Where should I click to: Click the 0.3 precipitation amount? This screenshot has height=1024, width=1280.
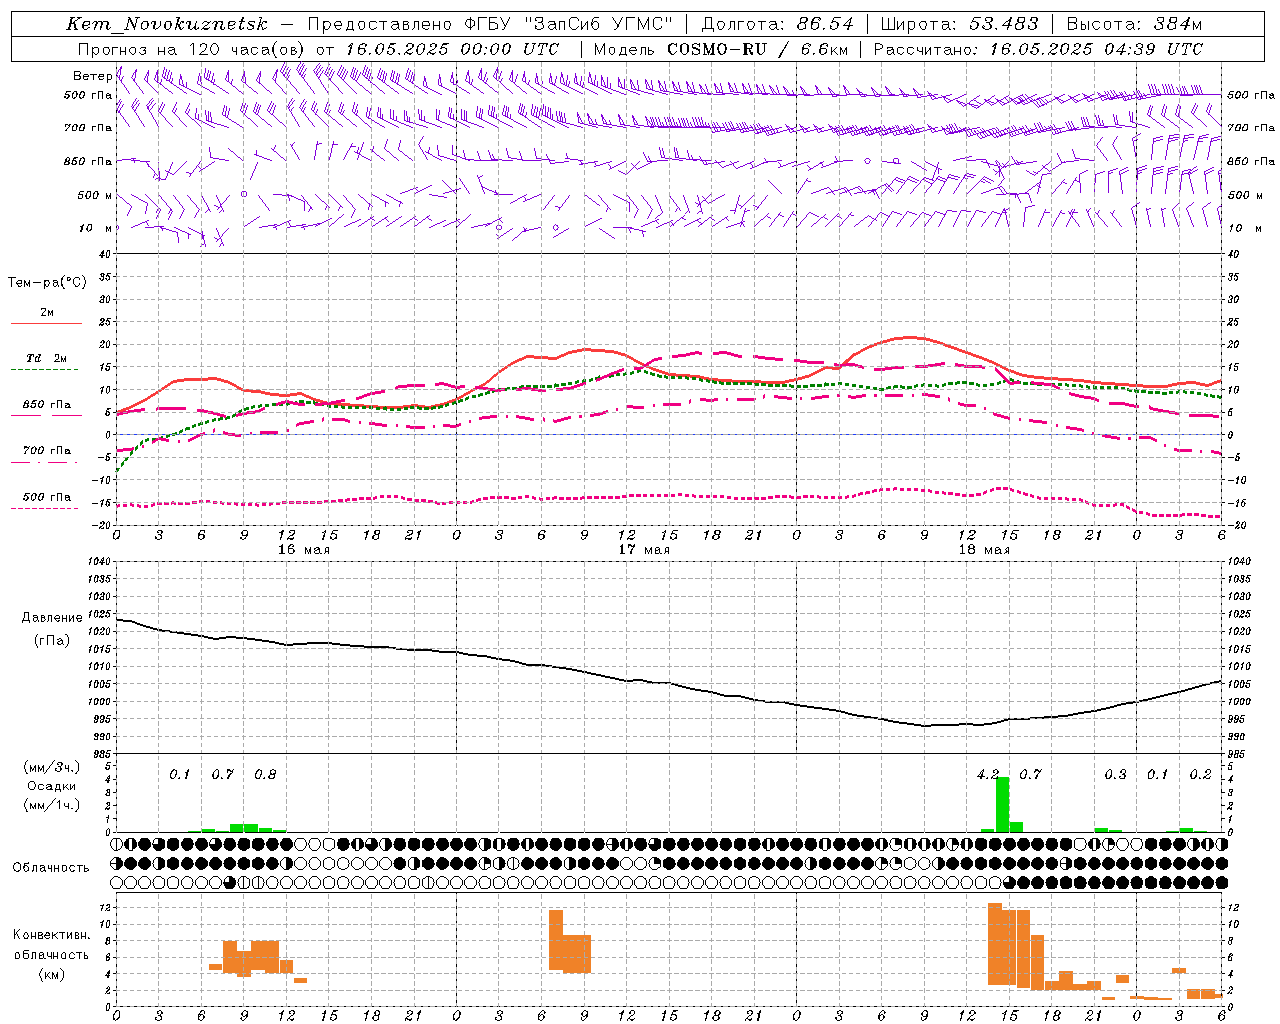(1115, 774)
